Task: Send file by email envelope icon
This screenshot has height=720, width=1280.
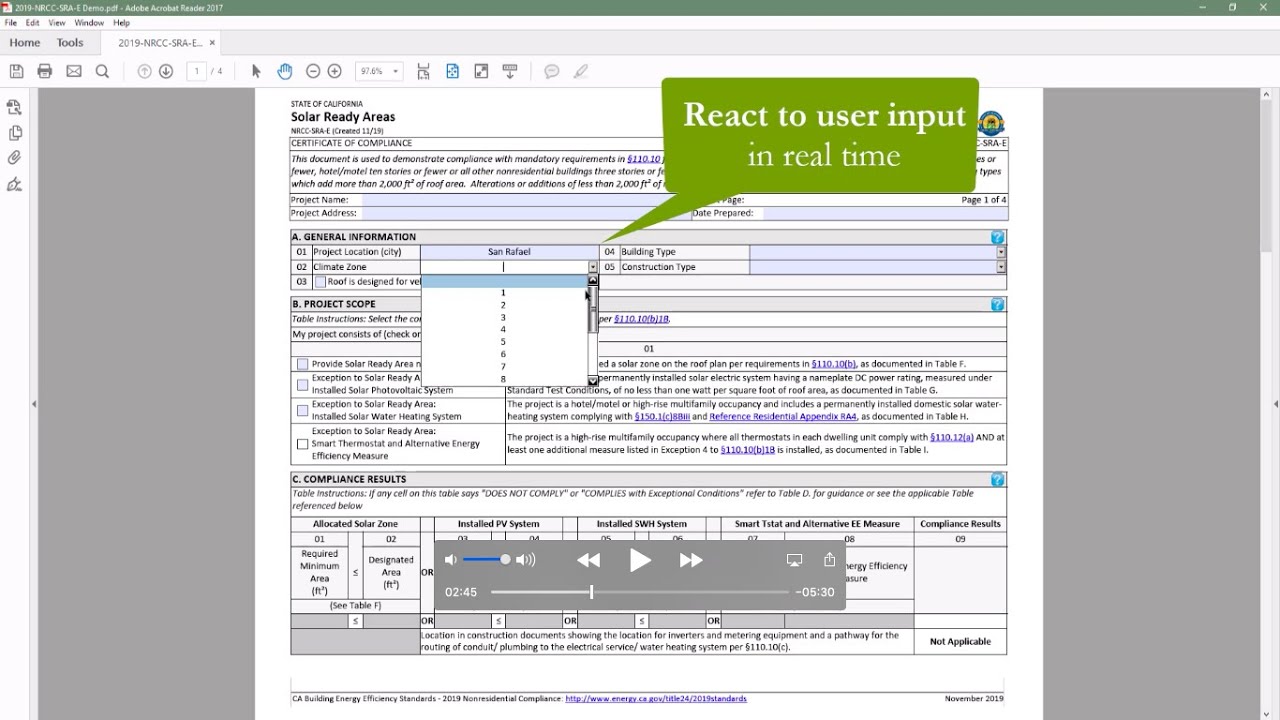Action: point(73,71)
